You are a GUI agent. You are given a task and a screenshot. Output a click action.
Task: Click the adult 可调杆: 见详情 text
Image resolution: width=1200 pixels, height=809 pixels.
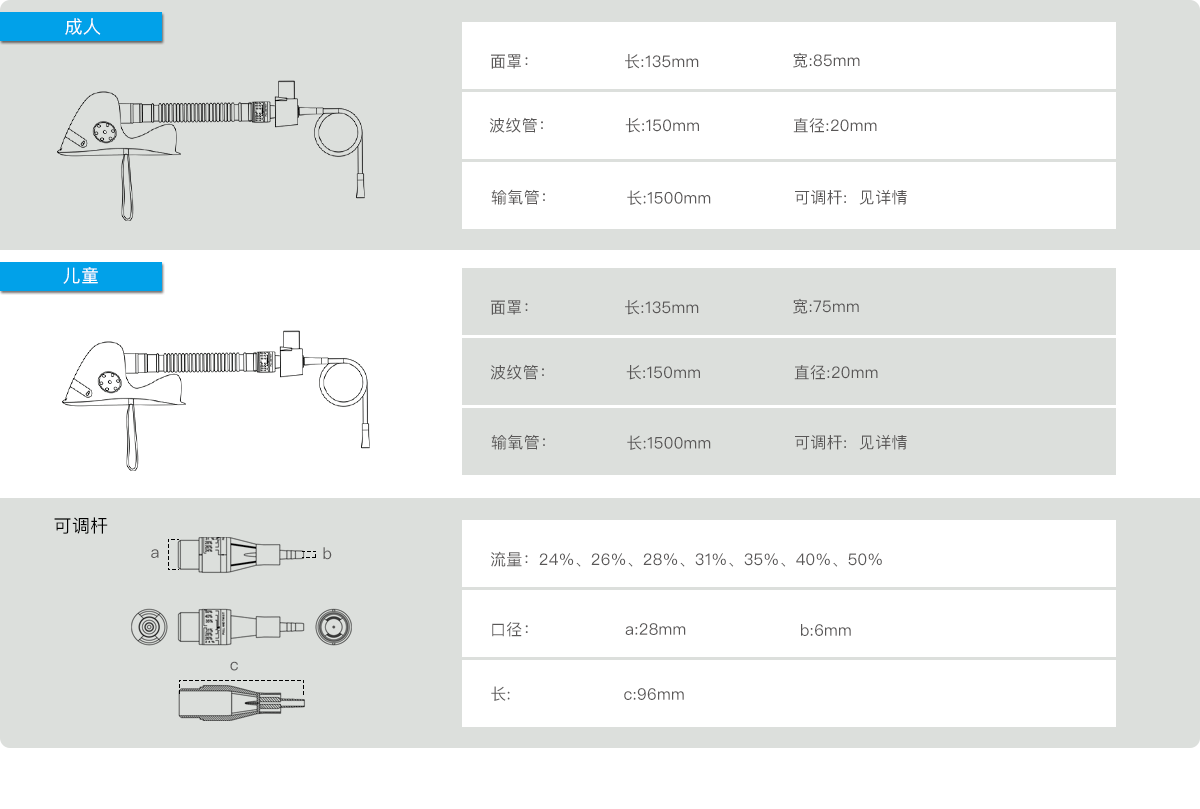click(851, 198)
